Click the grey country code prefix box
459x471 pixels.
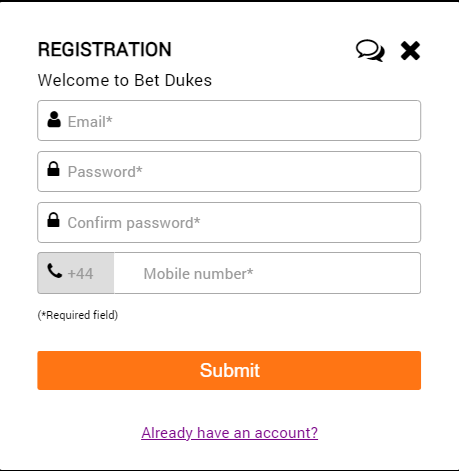point(76,273)
